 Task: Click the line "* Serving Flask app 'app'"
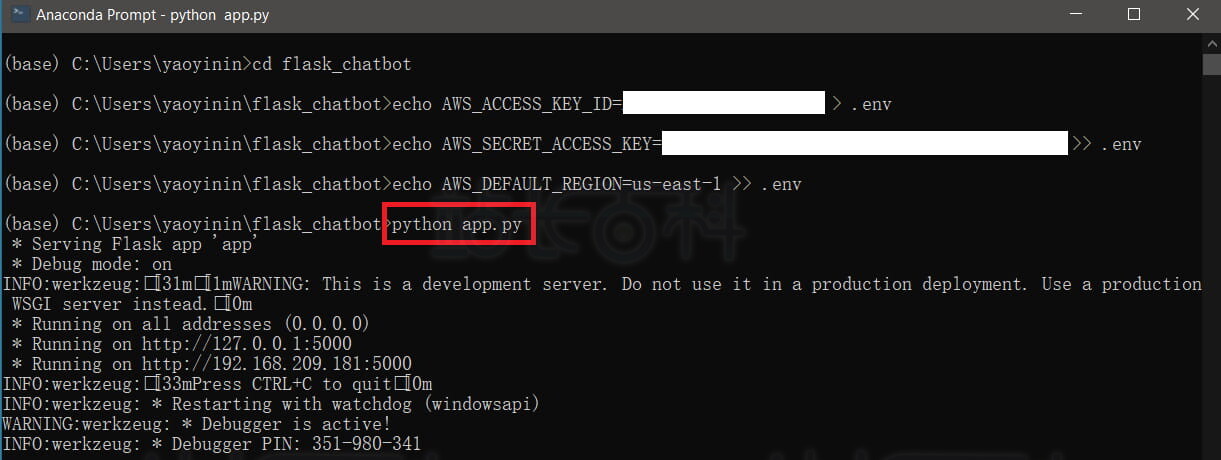point(135,244)
